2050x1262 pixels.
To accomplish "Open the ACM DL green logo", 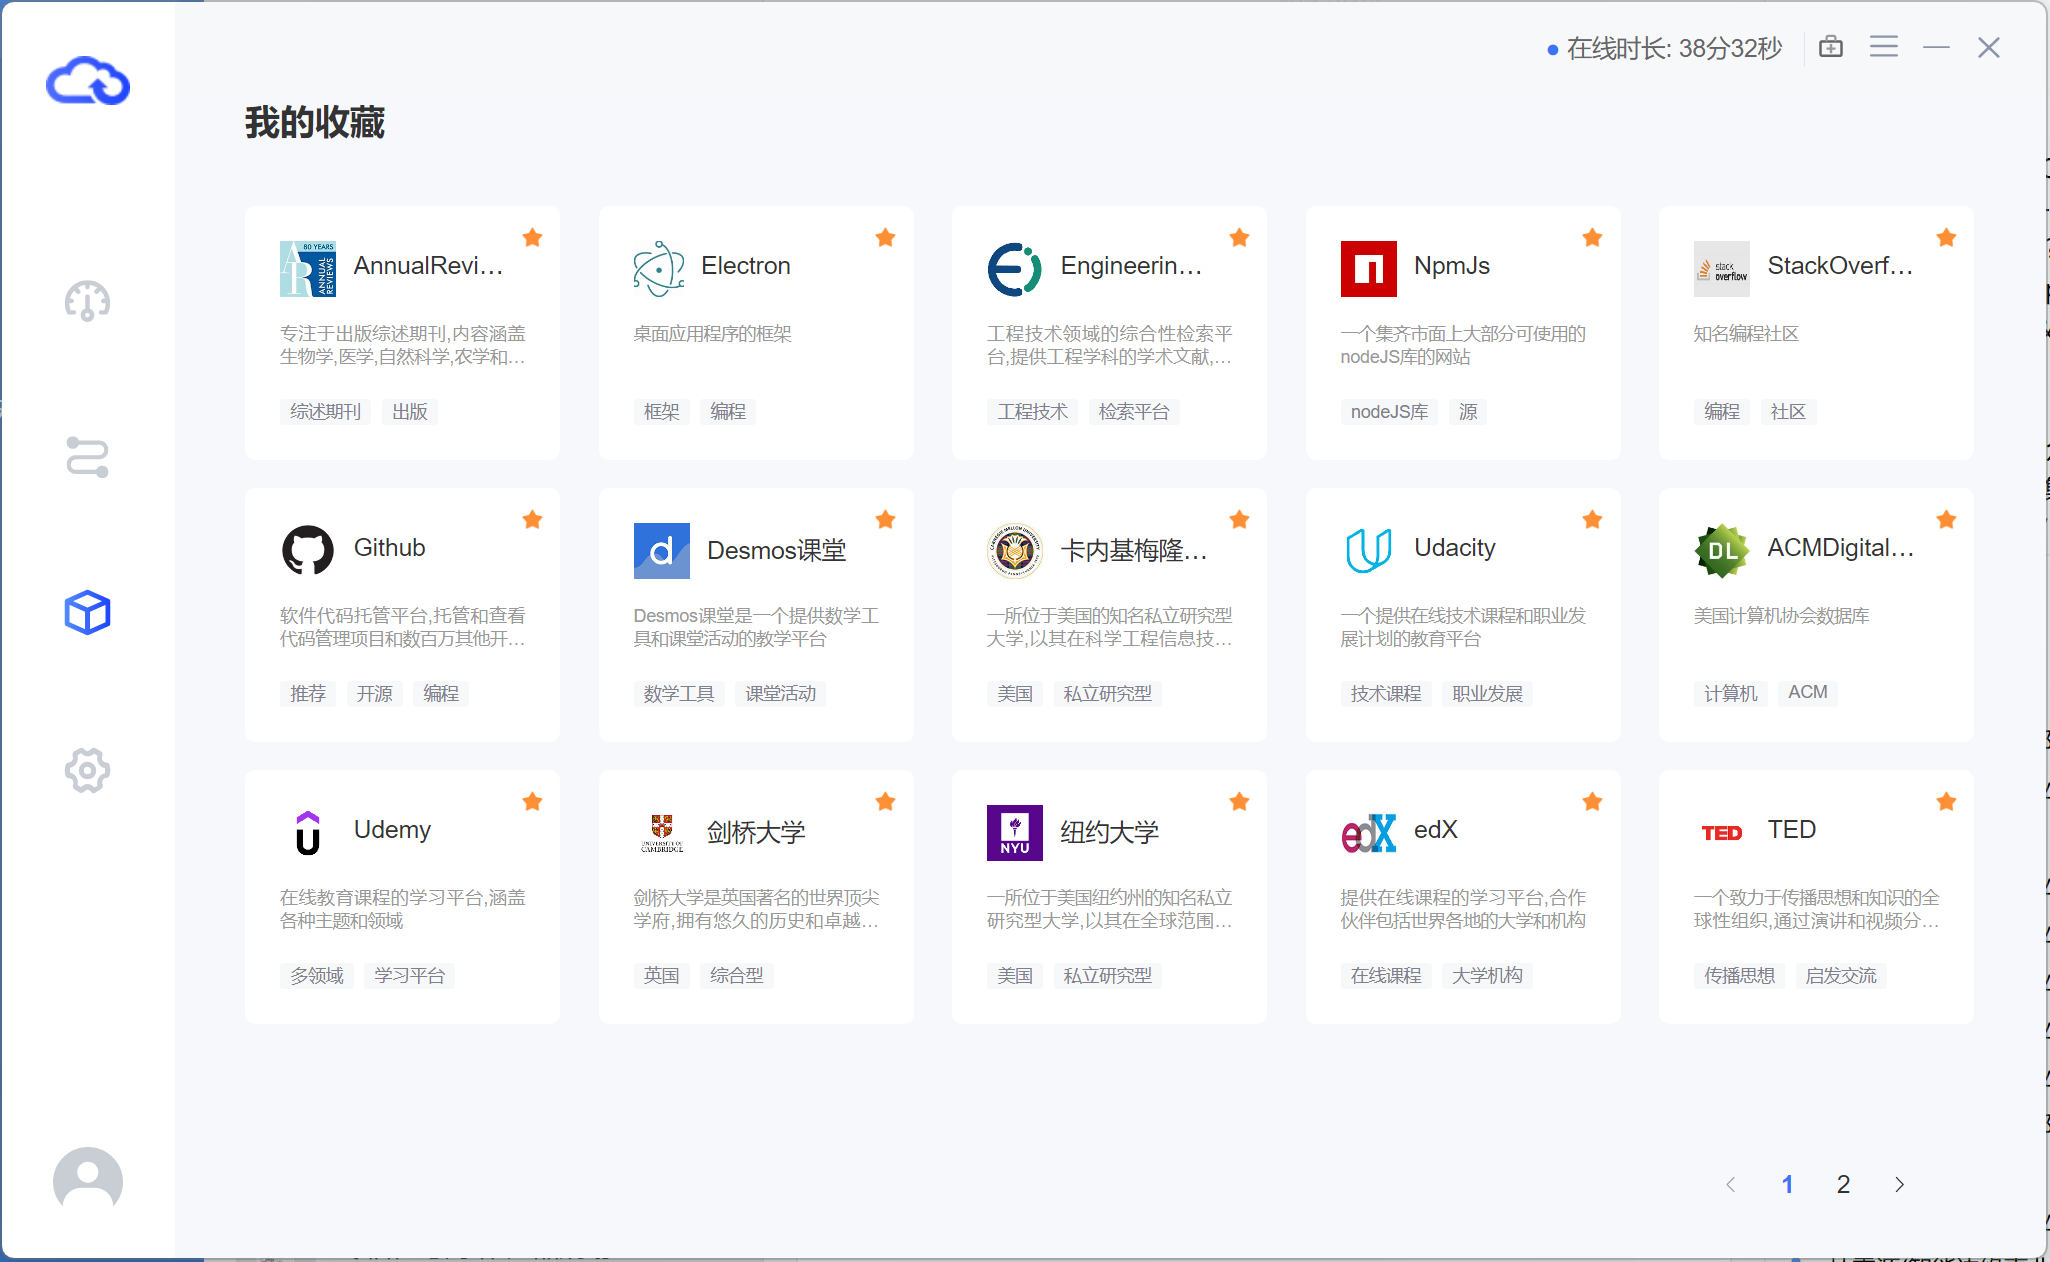I will 1721,550.
